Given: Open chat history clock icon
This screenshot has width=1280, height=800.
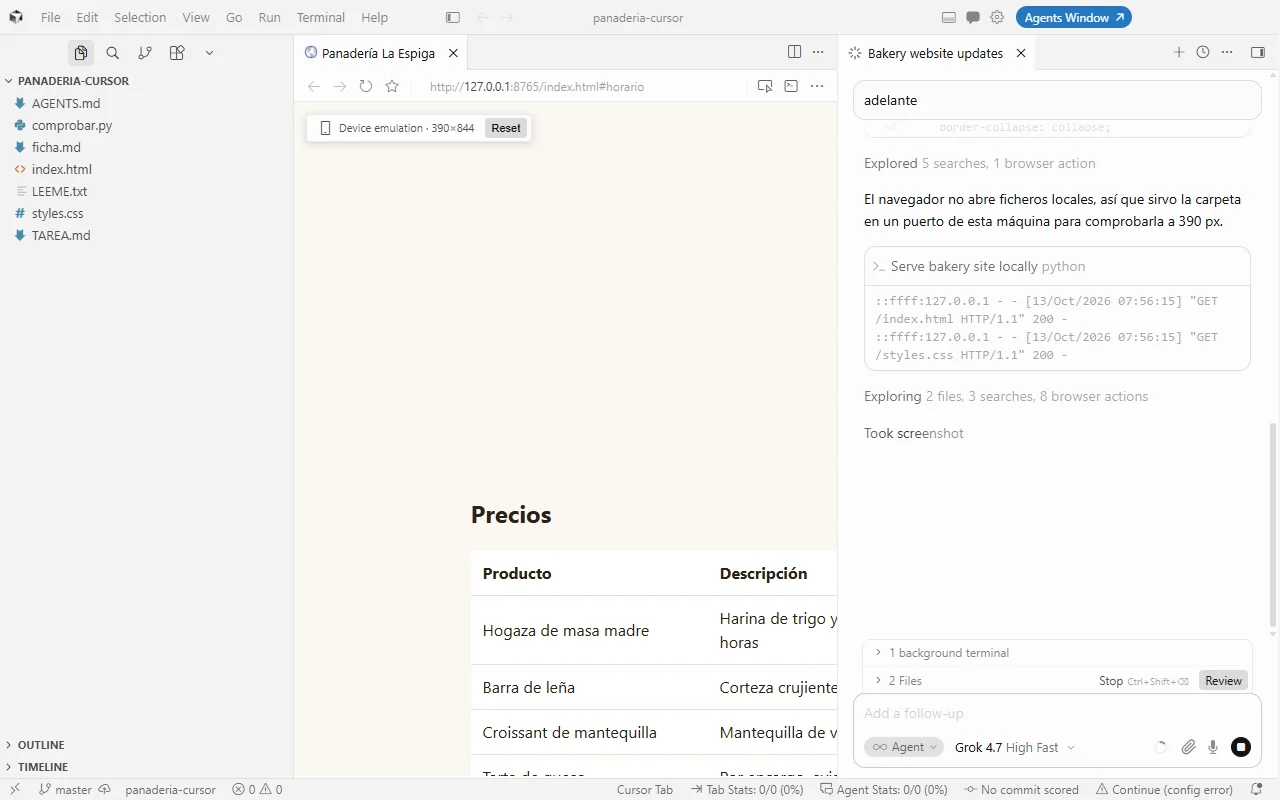Looking at the screenshot, I should tap(1203, 52).
